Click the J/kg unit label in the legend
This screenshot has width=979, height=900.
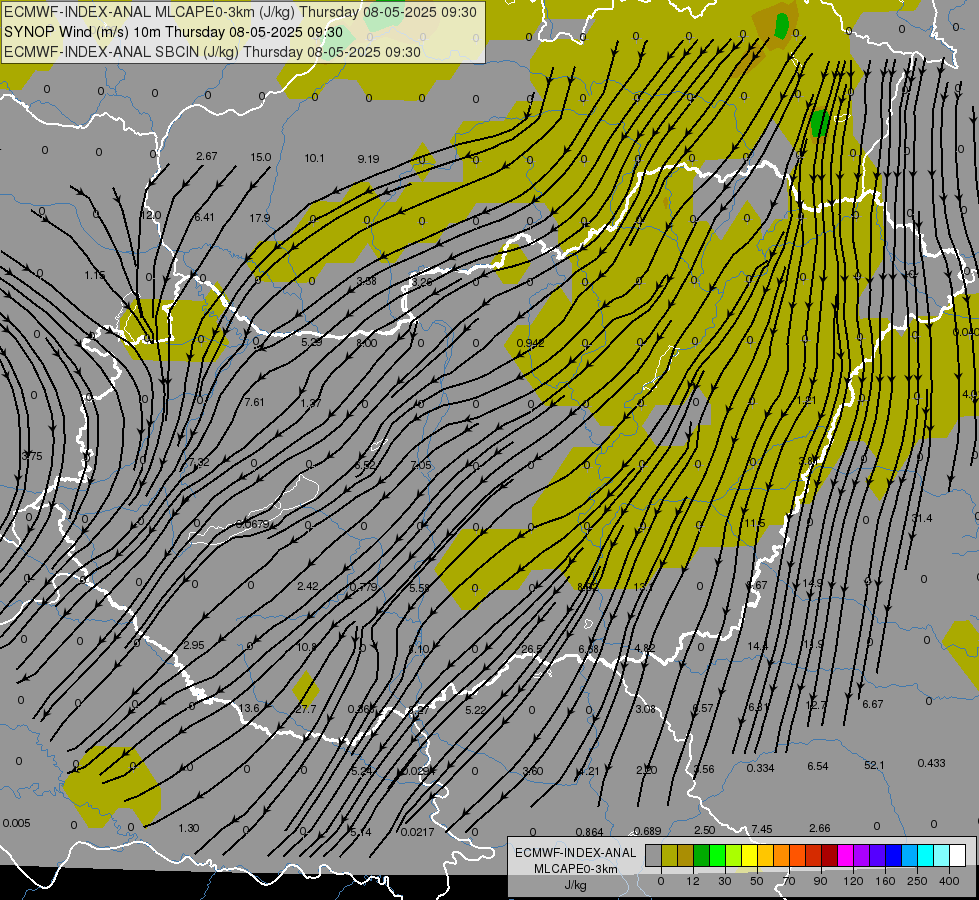pos(576,885)
